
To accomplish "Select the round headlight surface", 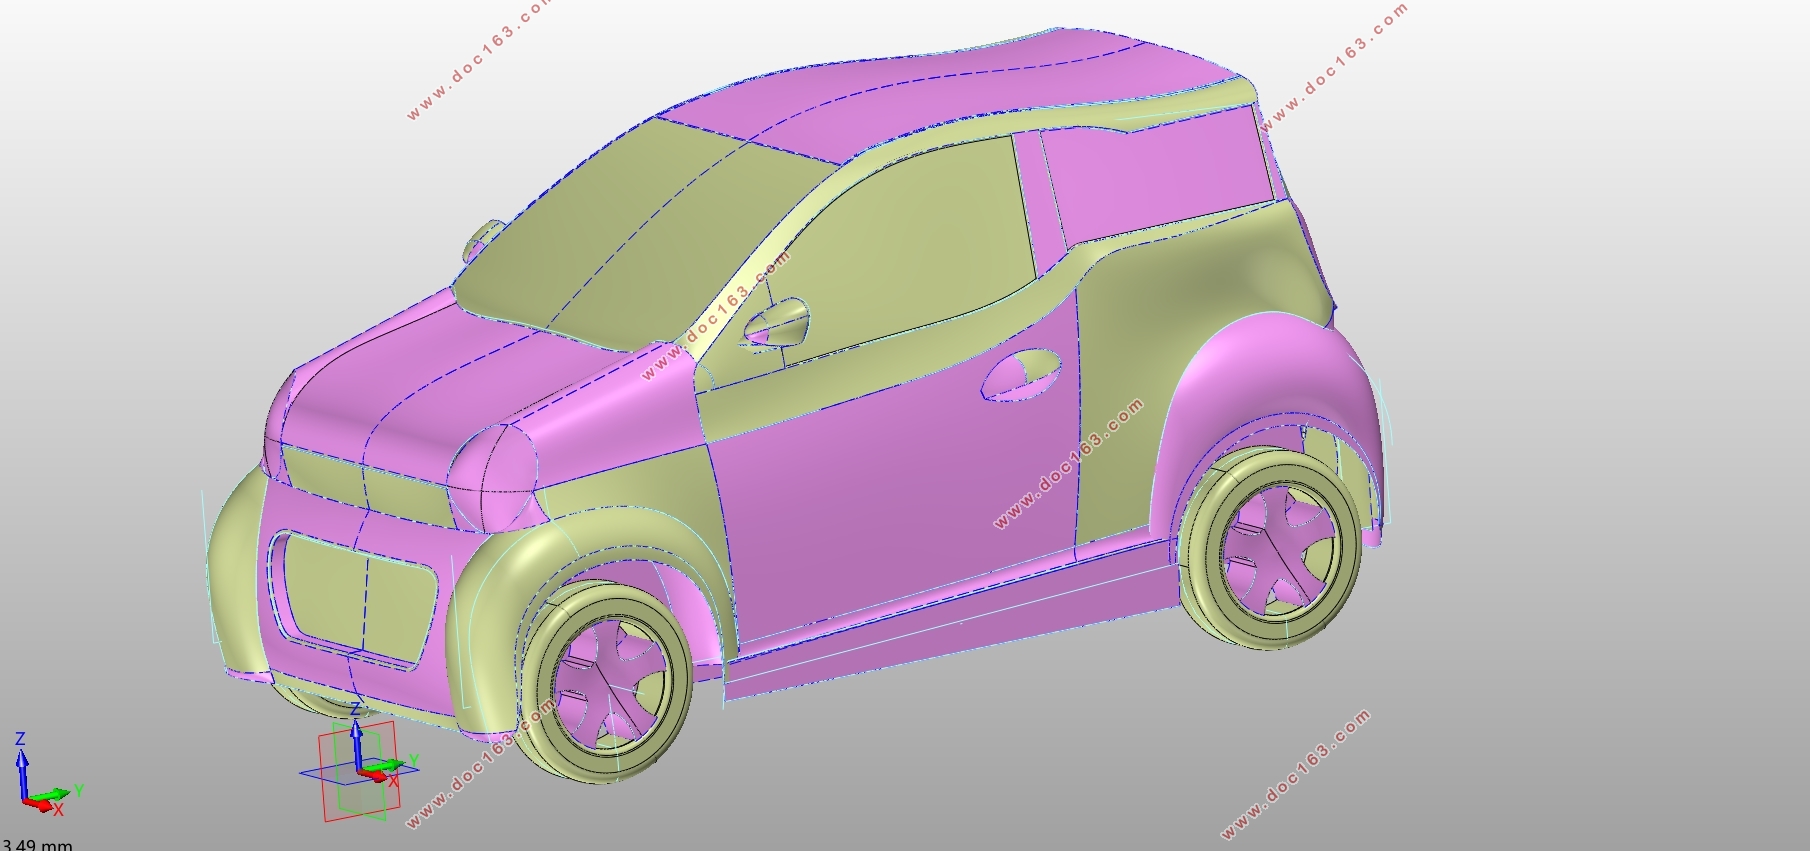I will [x=495, y=478].
